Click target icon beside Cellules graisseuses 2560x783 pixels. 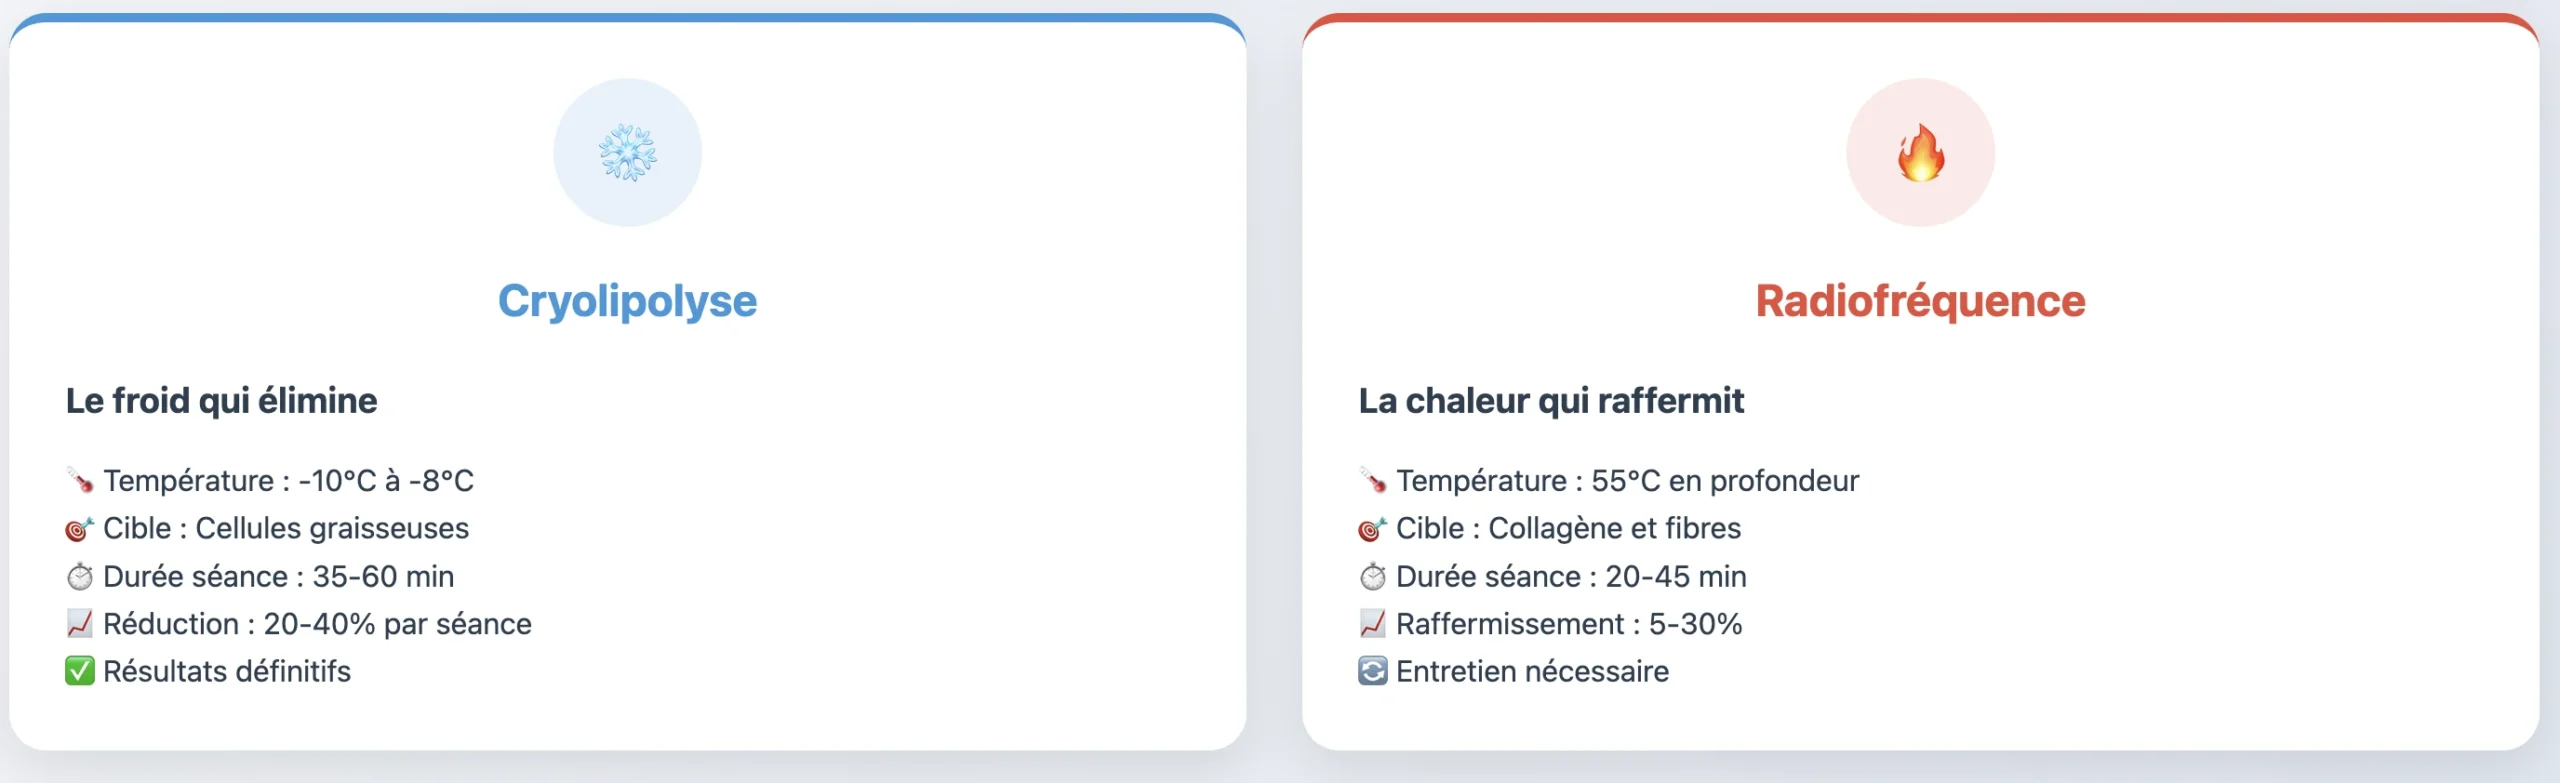point(80,529)
